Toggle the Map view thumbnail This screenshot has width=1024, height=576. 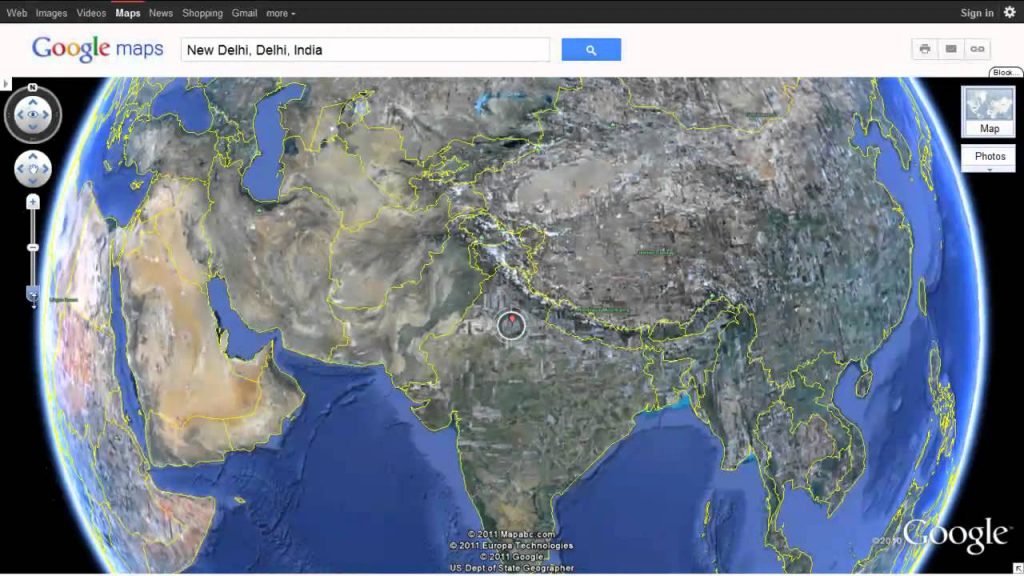(989, 111)
